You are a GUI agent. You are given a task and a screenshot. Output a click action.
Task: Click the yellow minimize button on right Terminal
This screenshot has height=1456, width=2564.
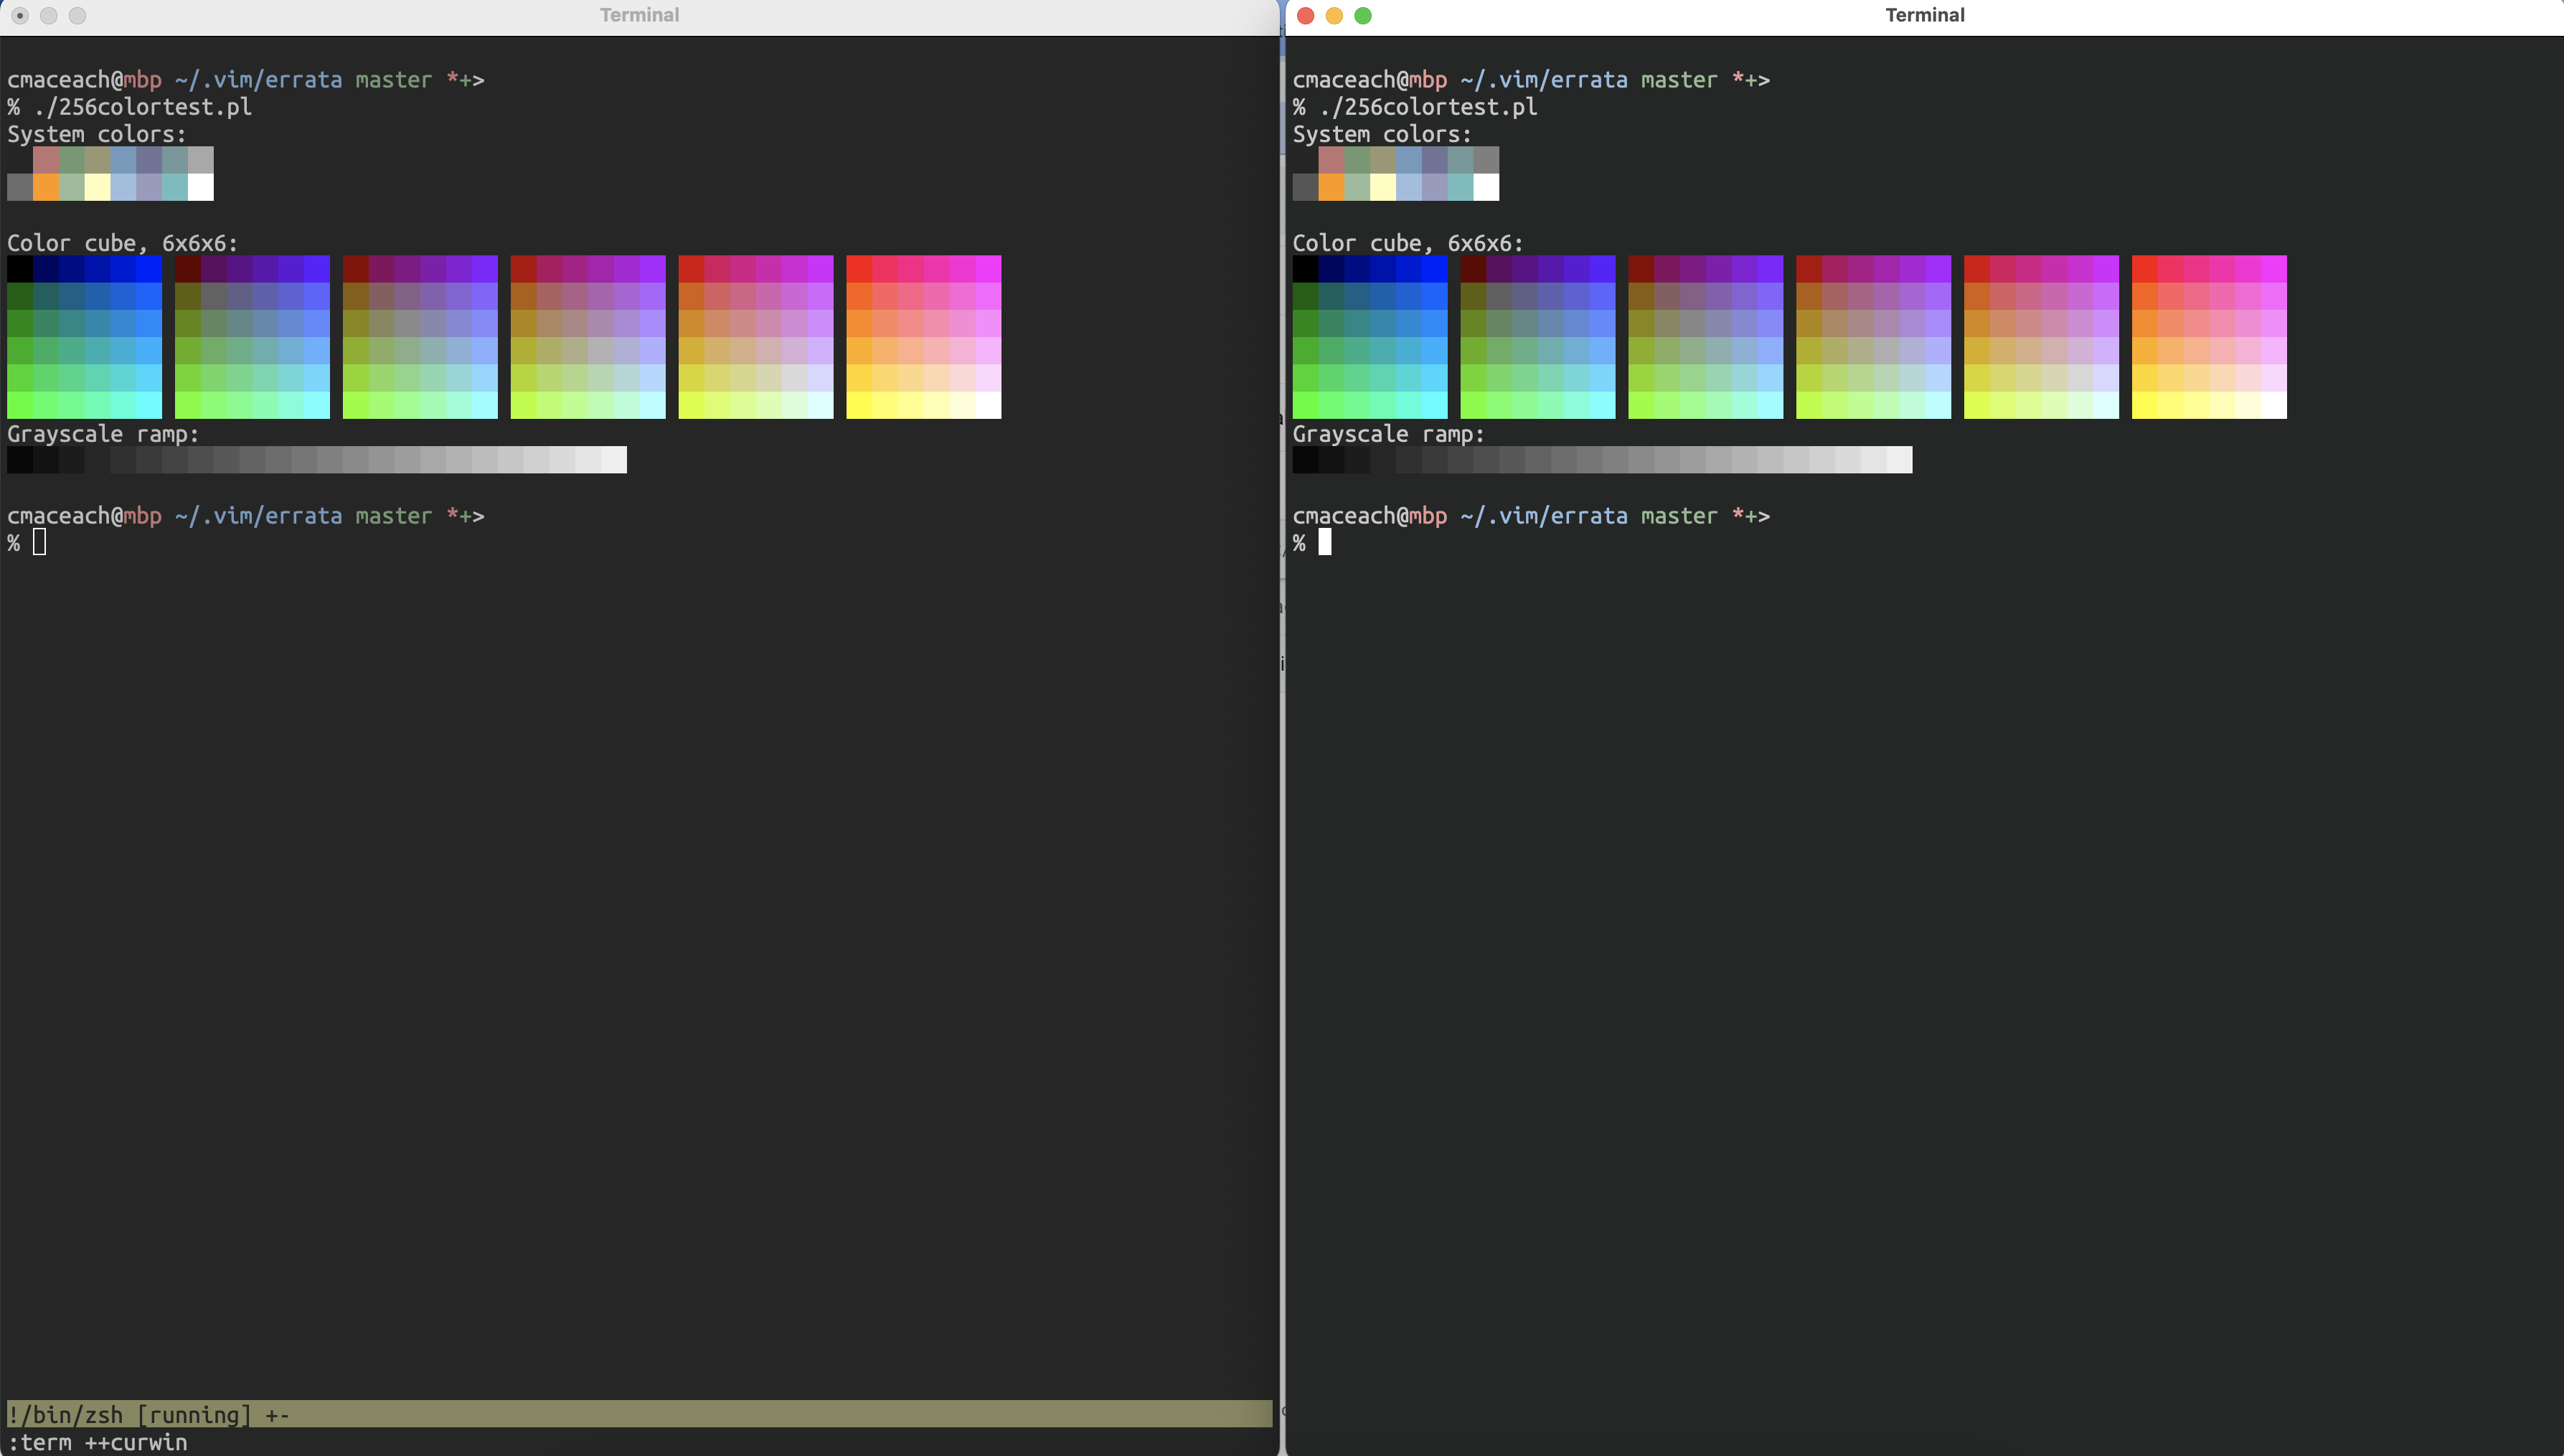pos(1334,16)
